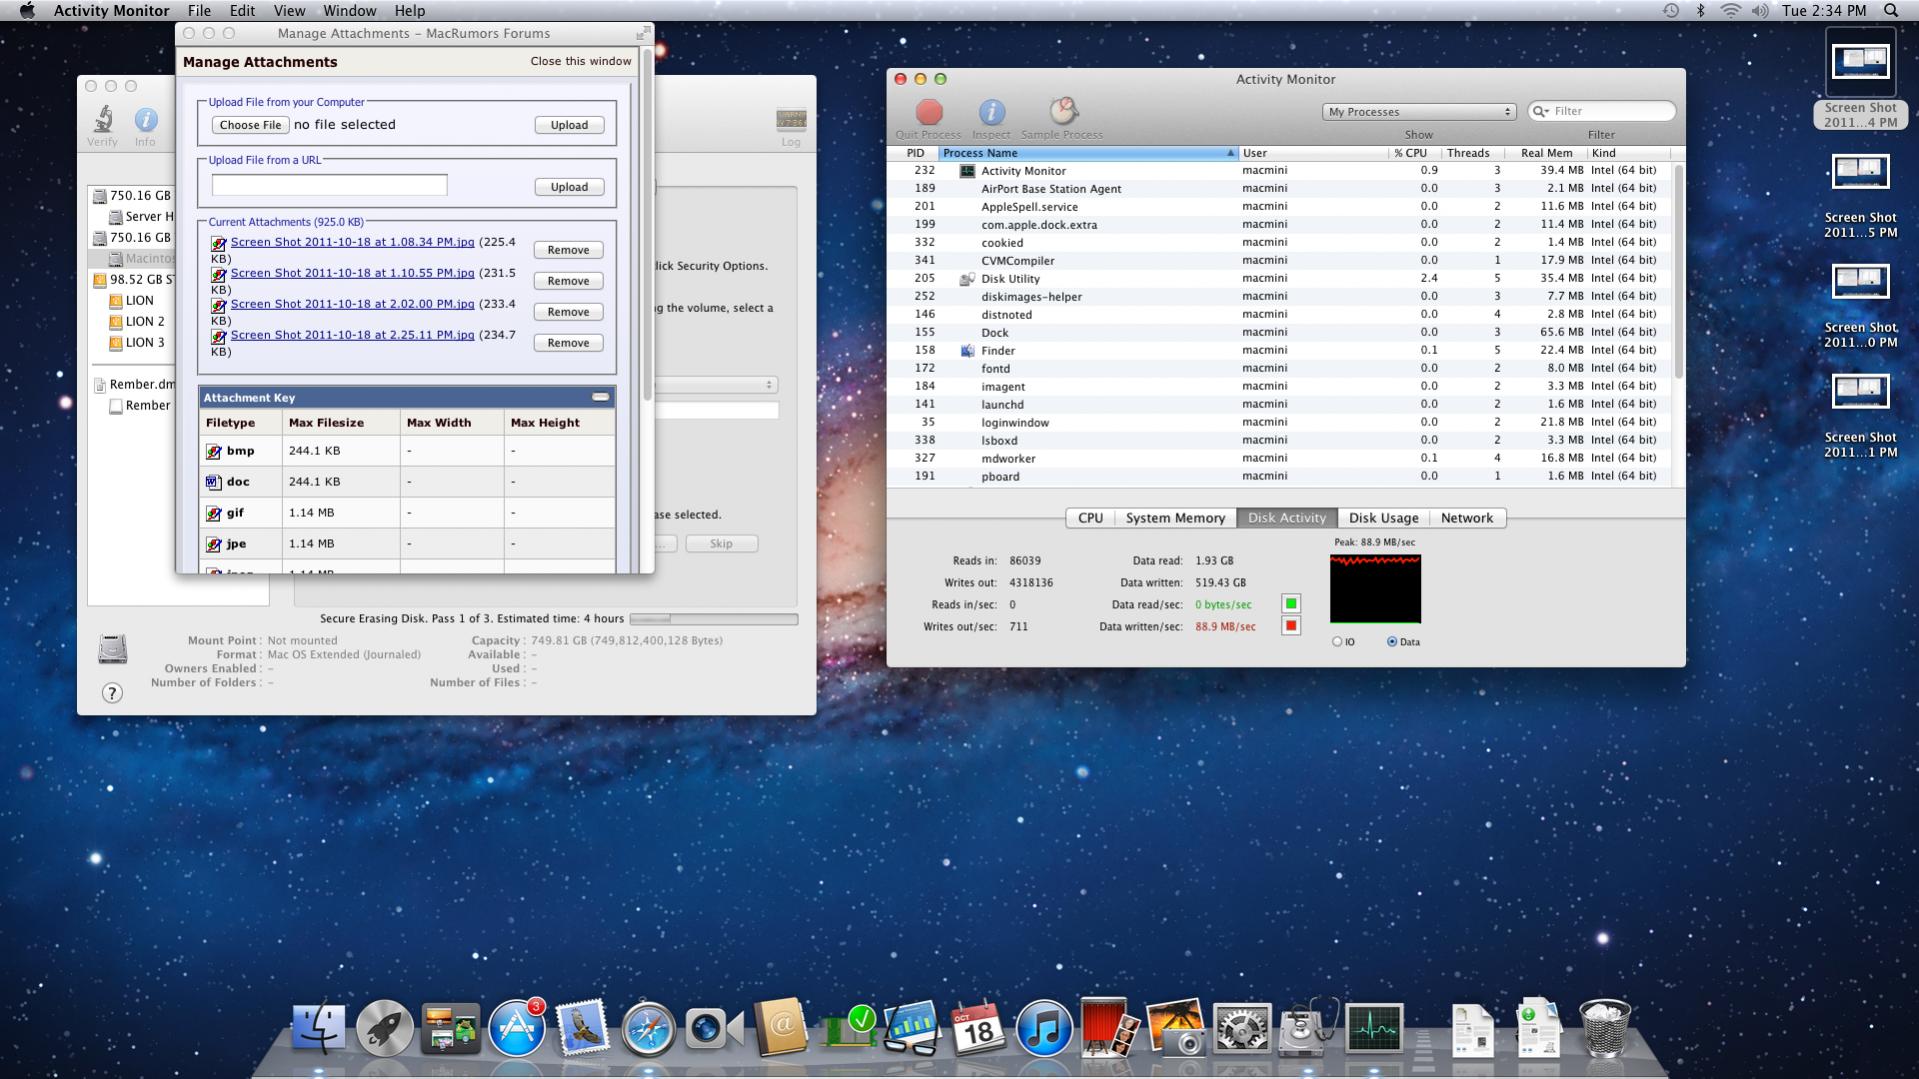Open the Trash in the Dock
Viewport: 1919px width, 1079px height.
point(1604,1028)
